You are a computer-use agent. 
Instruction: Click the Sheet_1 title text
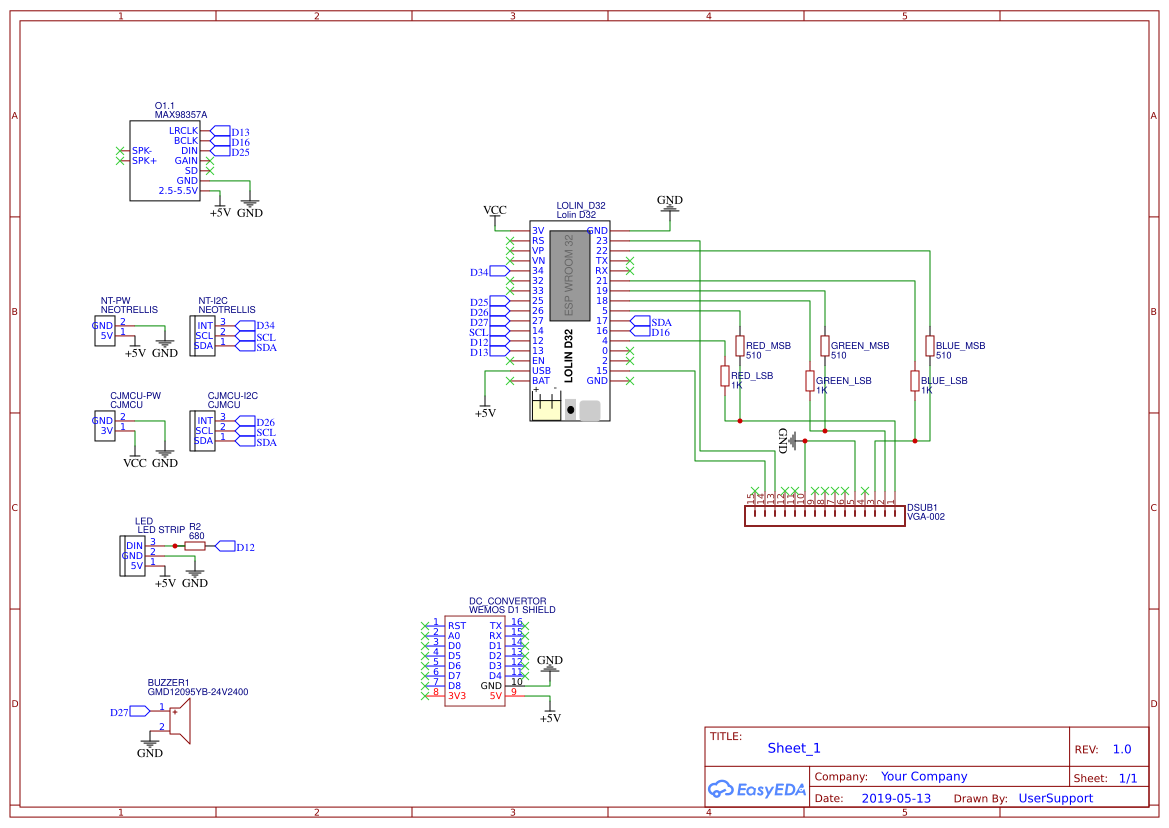(x=792, y=747)
